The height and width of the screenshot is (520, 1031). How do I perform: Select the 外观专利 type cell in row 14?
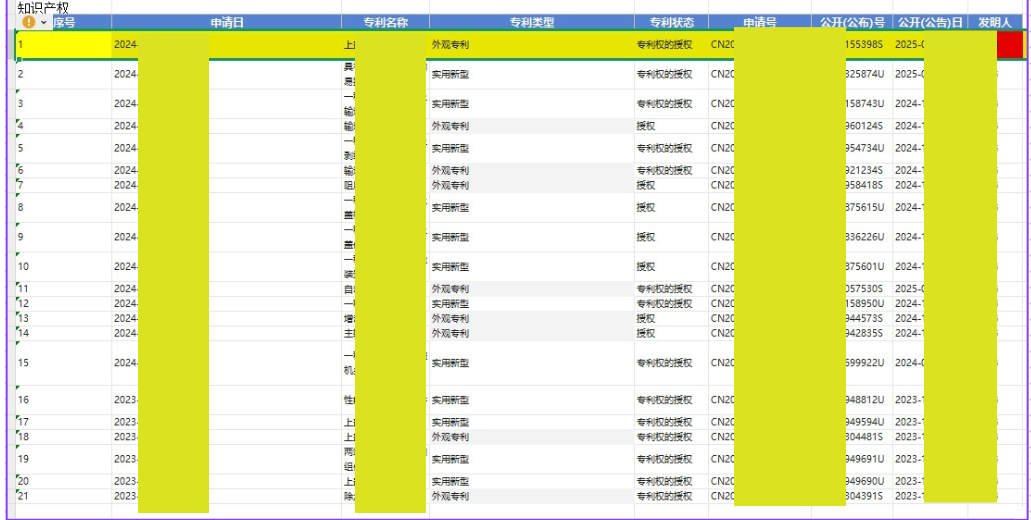(x=532, y=333)
